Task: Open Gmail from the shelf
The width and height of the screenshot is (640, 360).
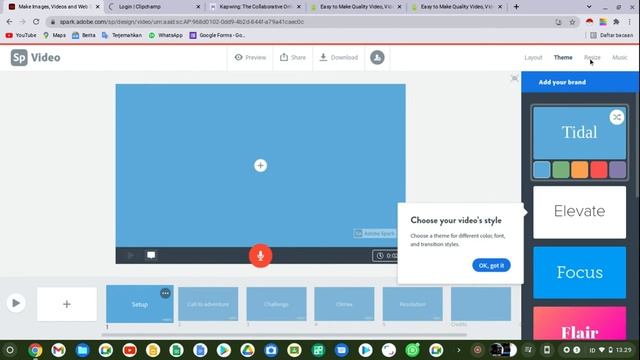Action: click(x=58, y=350)
